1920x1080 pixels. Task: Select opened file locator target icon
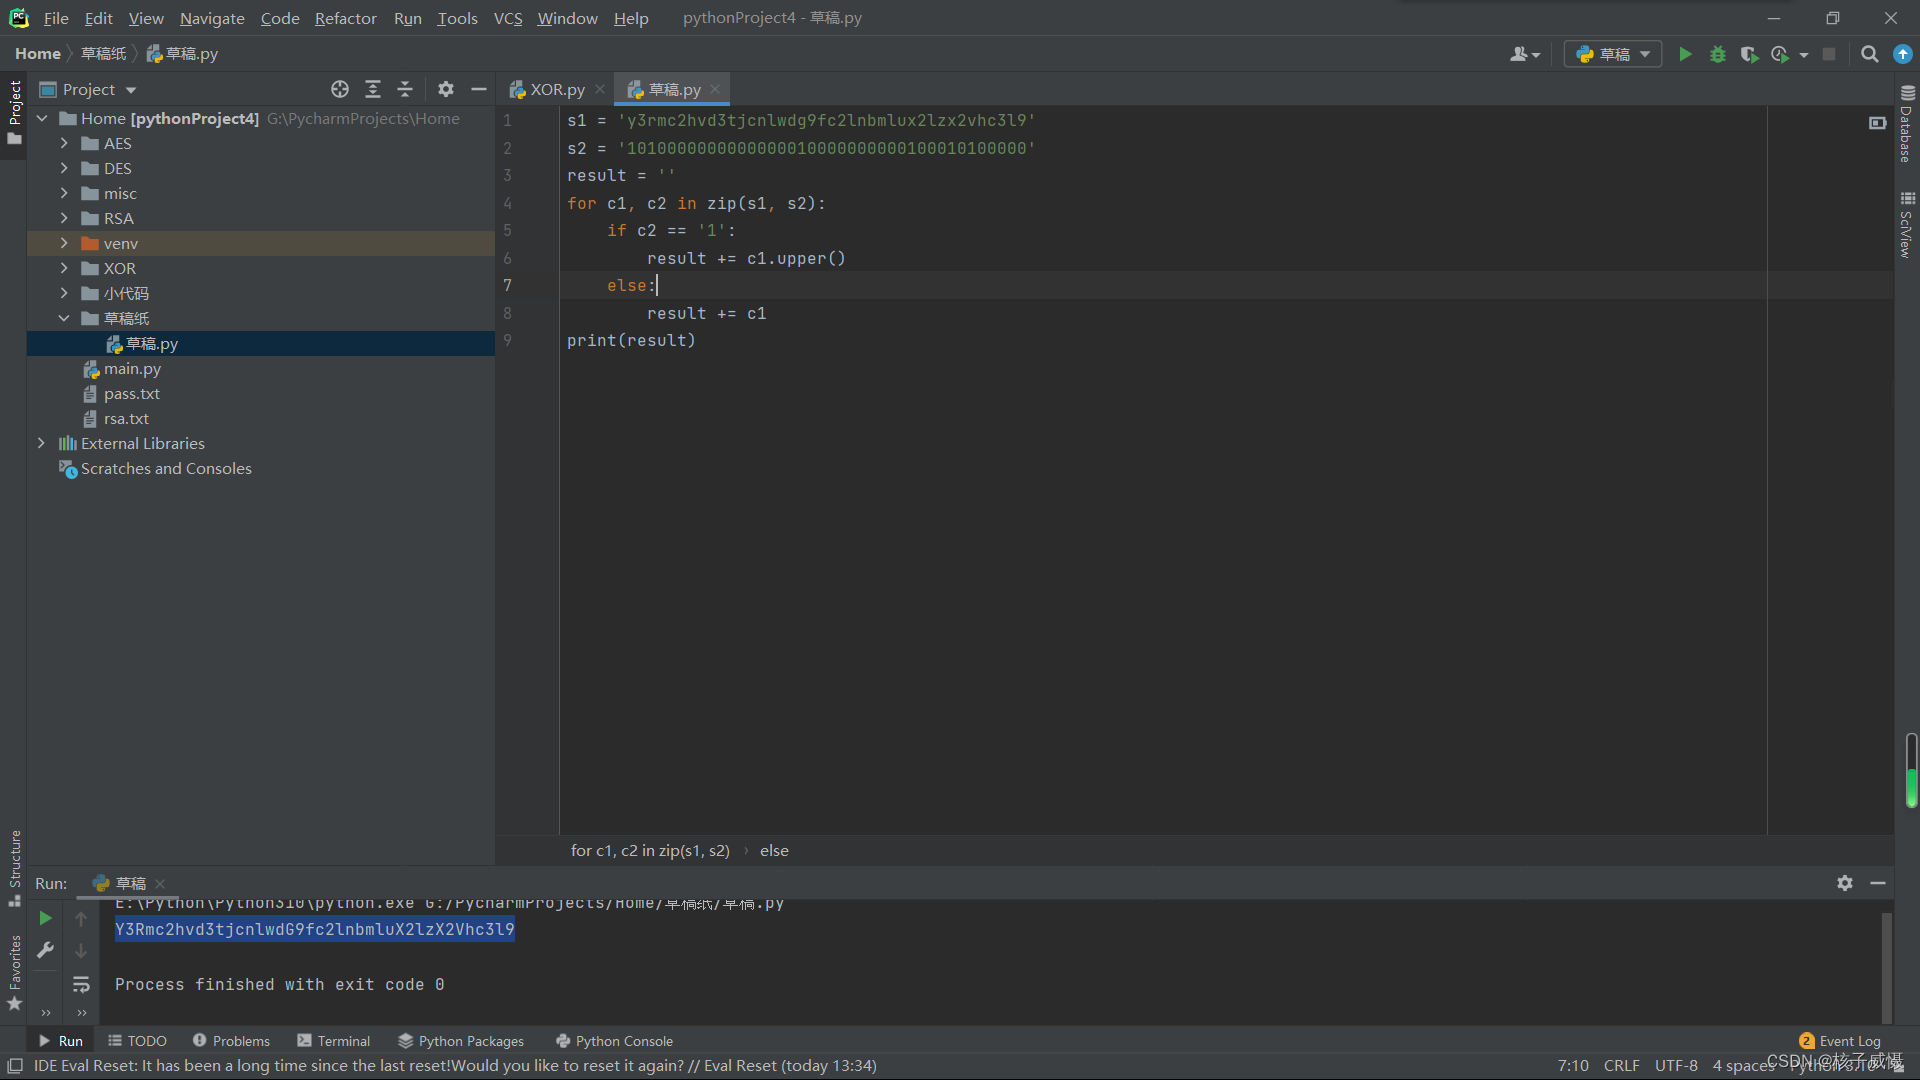coord(340,89)
